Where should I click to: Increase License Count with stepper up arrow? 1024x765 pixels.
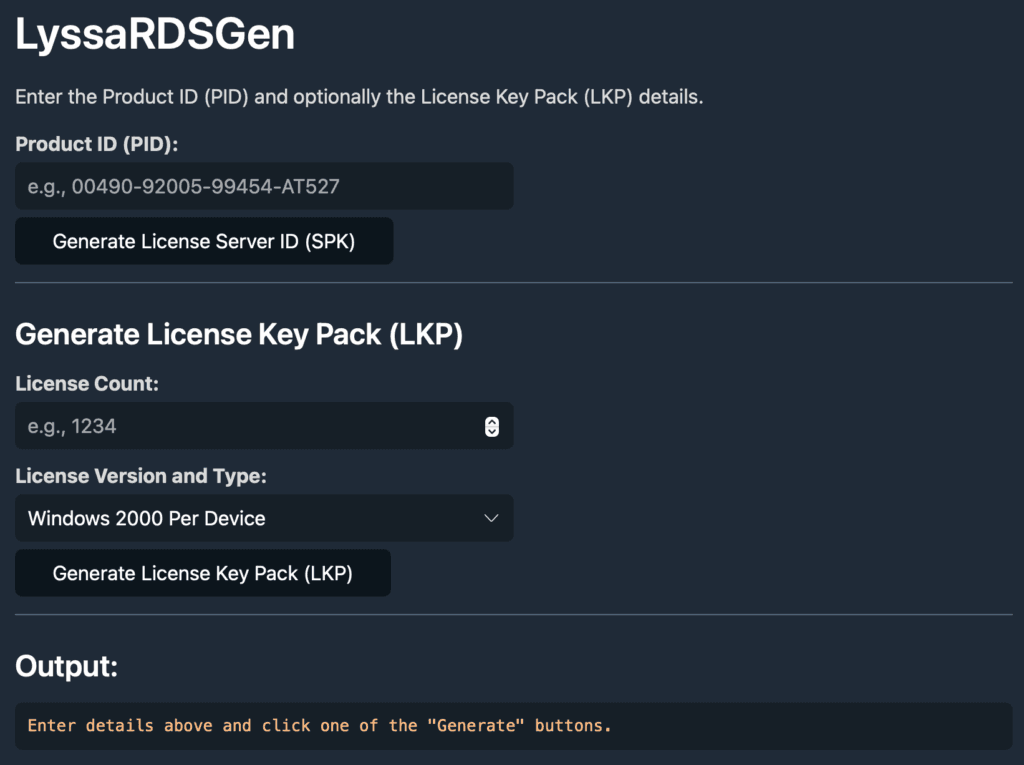point(491,421)
